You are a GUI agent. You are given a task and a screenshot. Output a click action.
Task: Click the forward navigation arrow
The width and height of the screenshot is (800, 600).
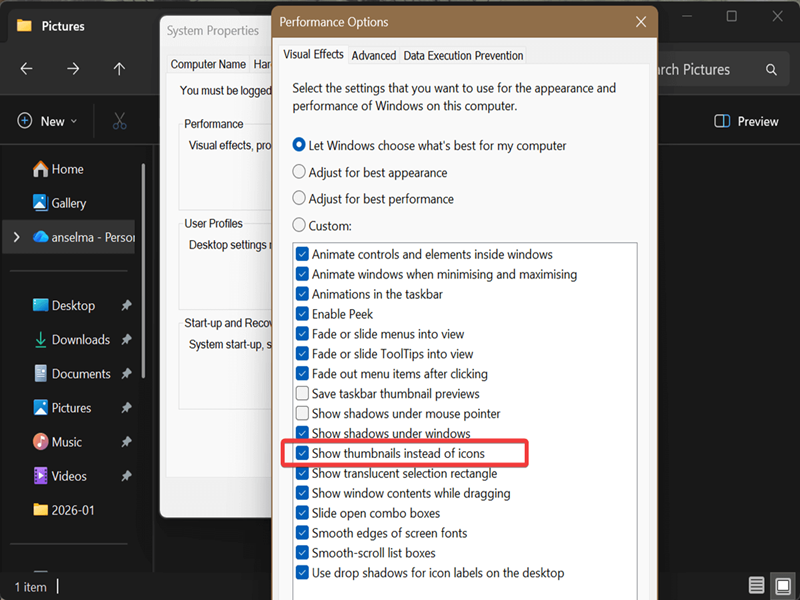(73, 69)
